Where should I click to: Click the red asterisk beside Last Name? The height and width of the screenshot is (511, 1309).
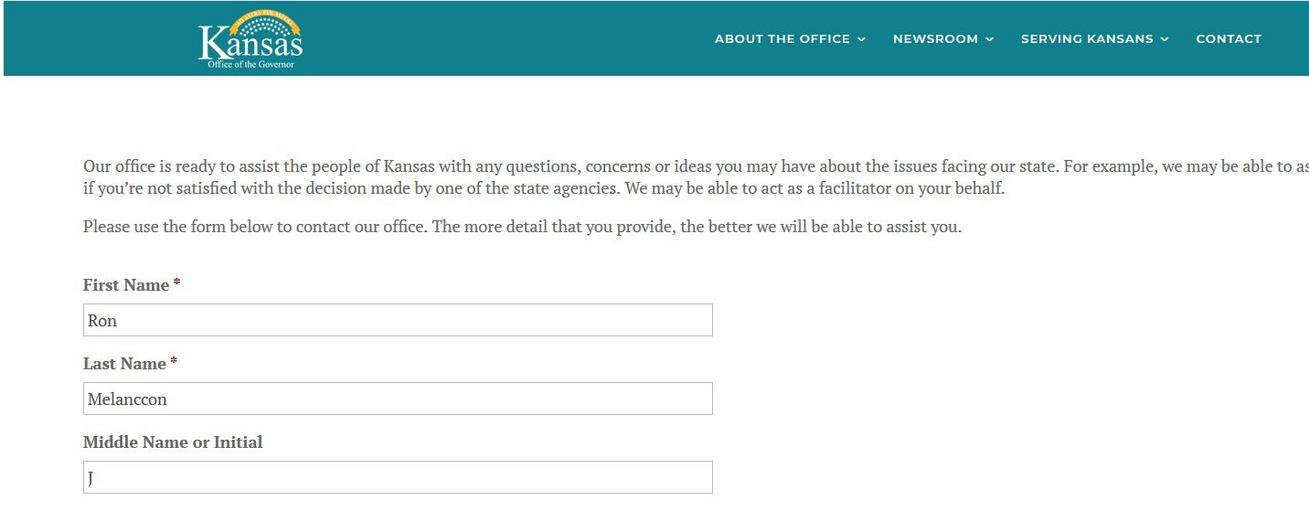coord(174,362)
